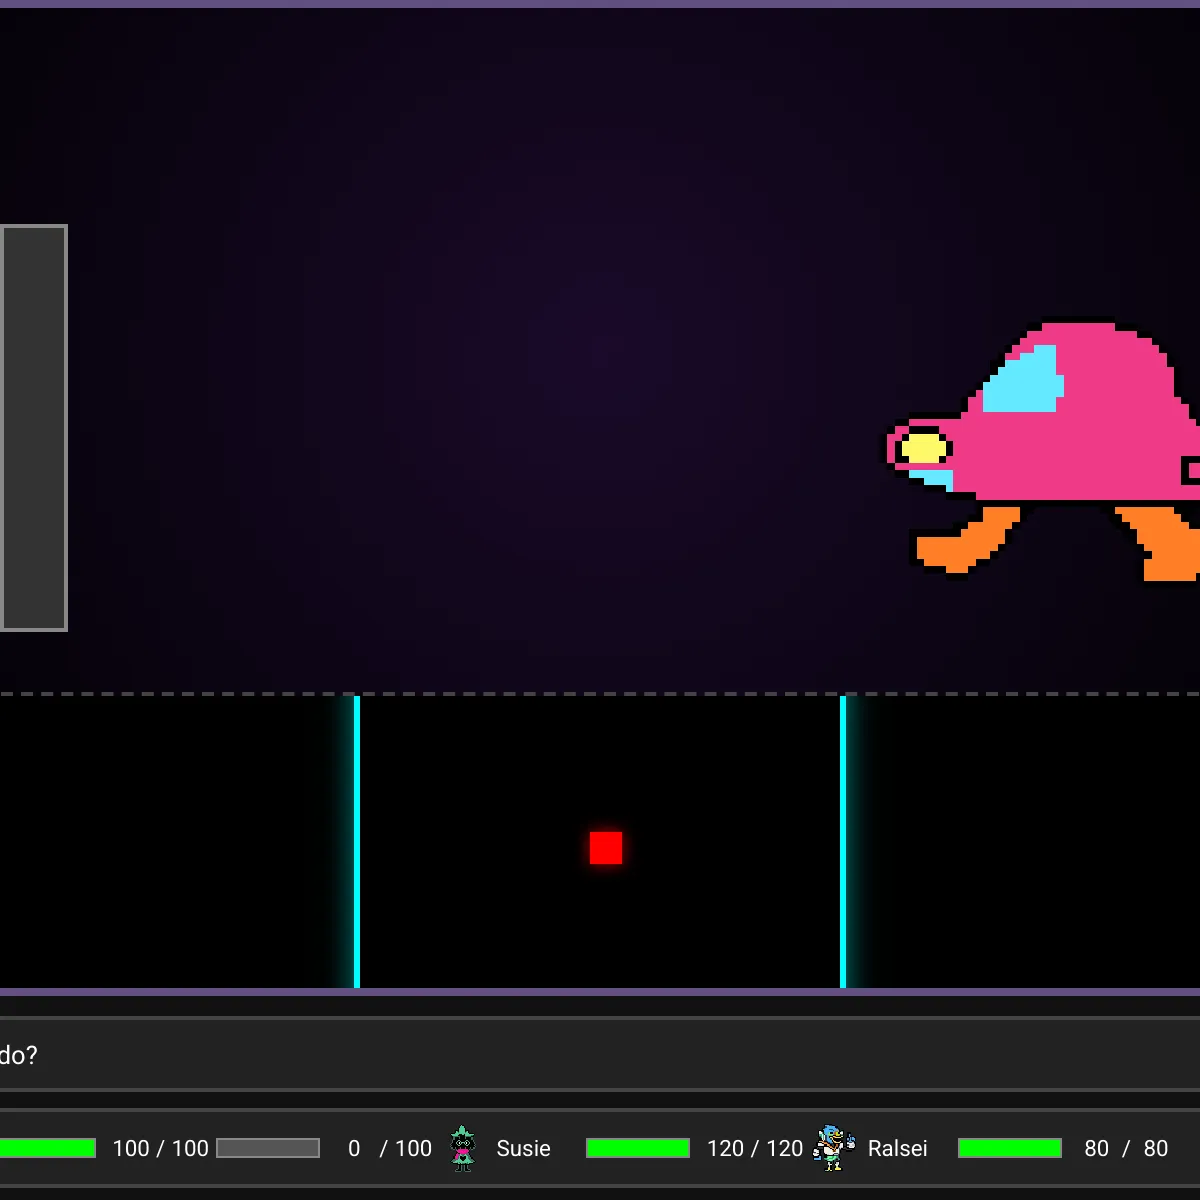Click the right cyan arena boundary line

coord(843,842)
